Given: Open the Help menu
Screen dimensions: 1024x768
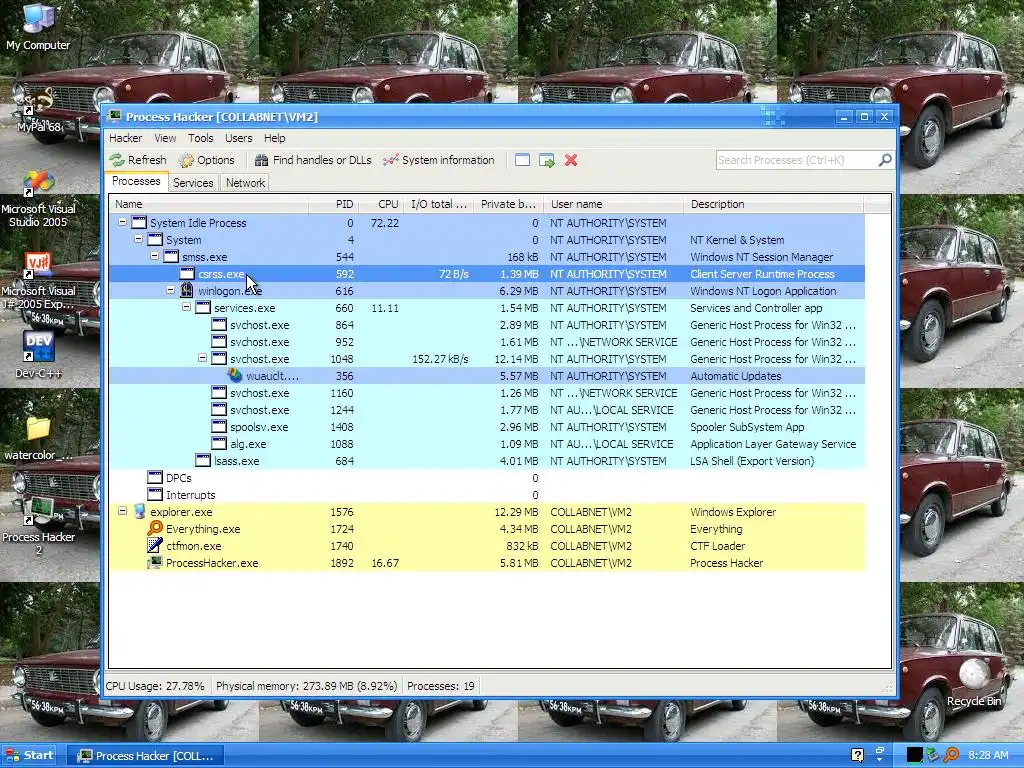Looking at the screenshot, I should 274,138.
